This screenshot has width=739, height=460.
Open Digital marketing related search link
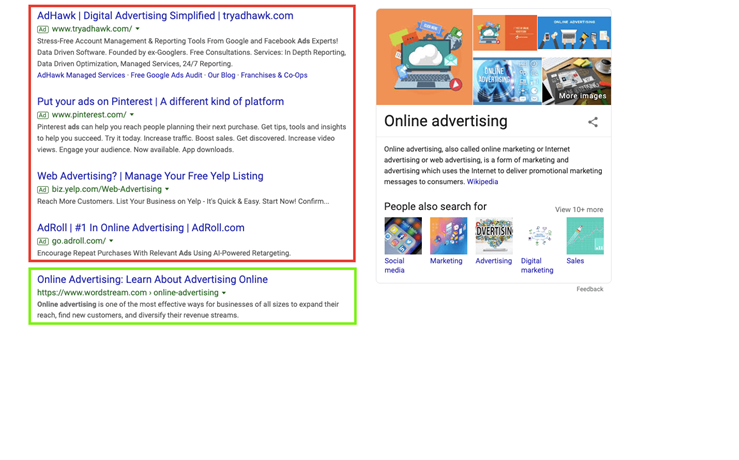(x=537, y=265)
